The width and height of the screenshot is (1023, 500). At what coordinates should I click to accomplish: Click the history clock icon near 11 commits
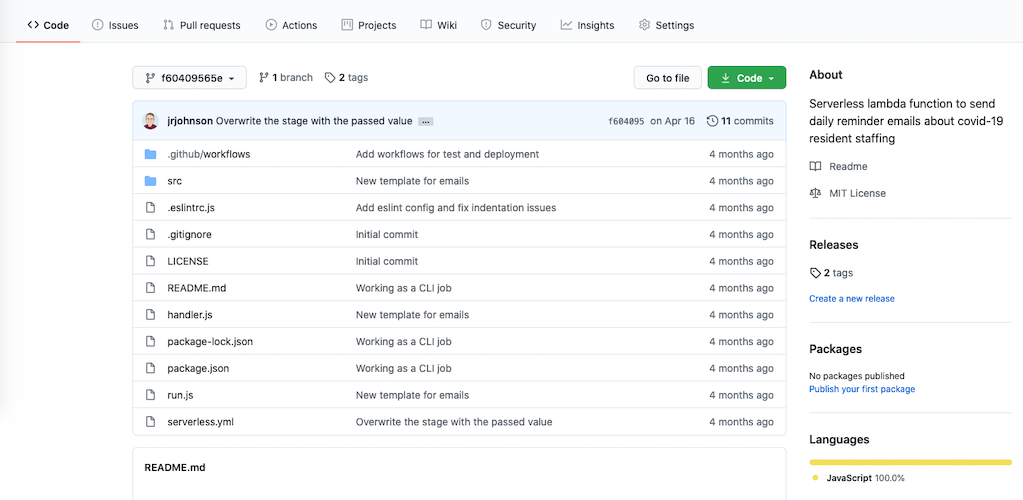tap(712, 121)
